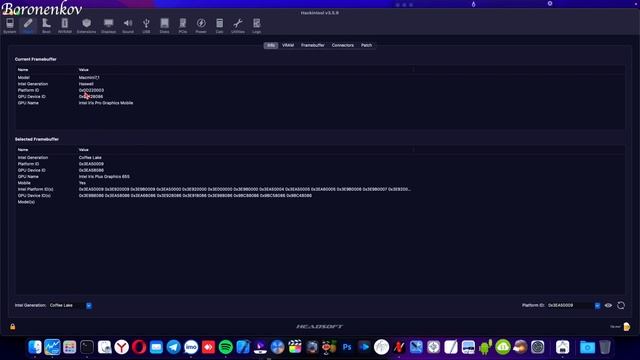The width and height of the screenshot is (640, 360).
Task: Switch to the Info tab
Action: click(x=271, y=45)
